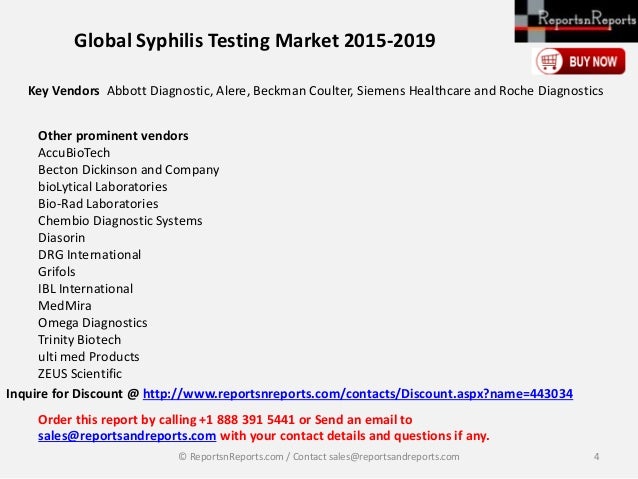The width and height of the screenshot is (638, 479).
Task: Click the ReportsnReports.com copyright footer
Action: pos(319,457)
